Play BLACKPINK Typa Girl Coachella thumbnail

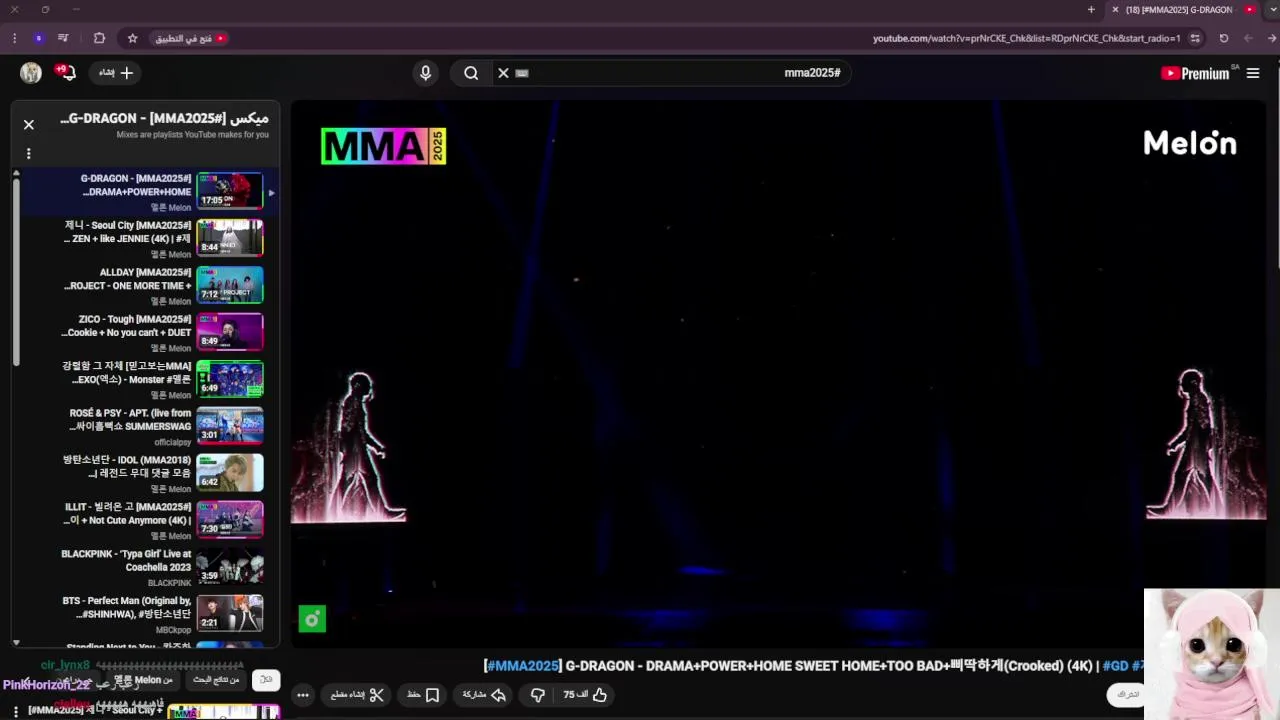pos(230,566)
